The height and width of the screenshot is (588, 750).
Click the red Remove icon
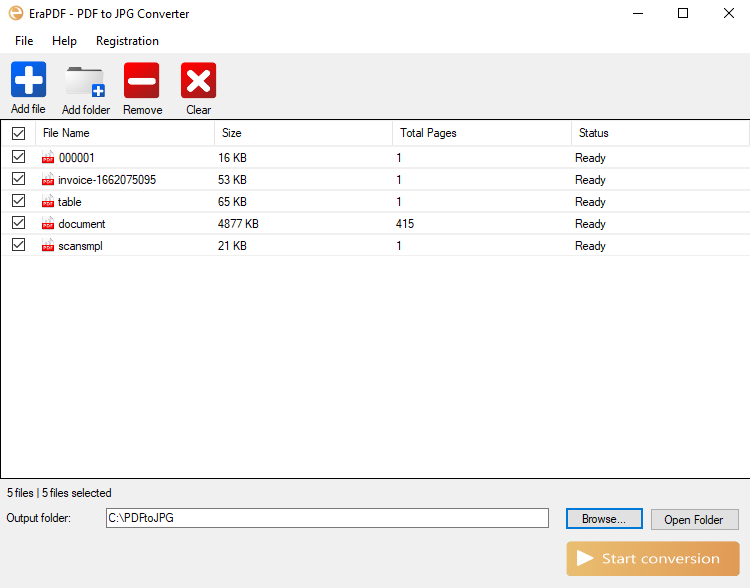coord(142,80)
